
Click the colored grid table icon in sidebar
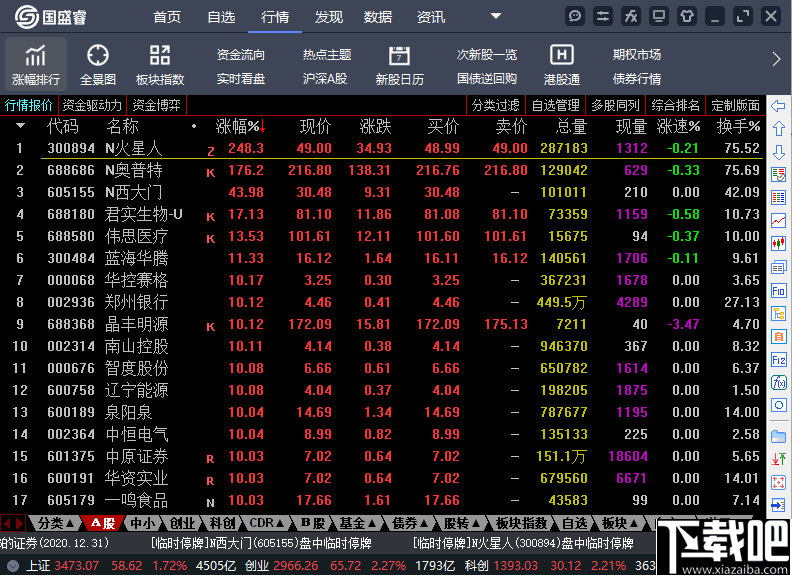point(778,198)
